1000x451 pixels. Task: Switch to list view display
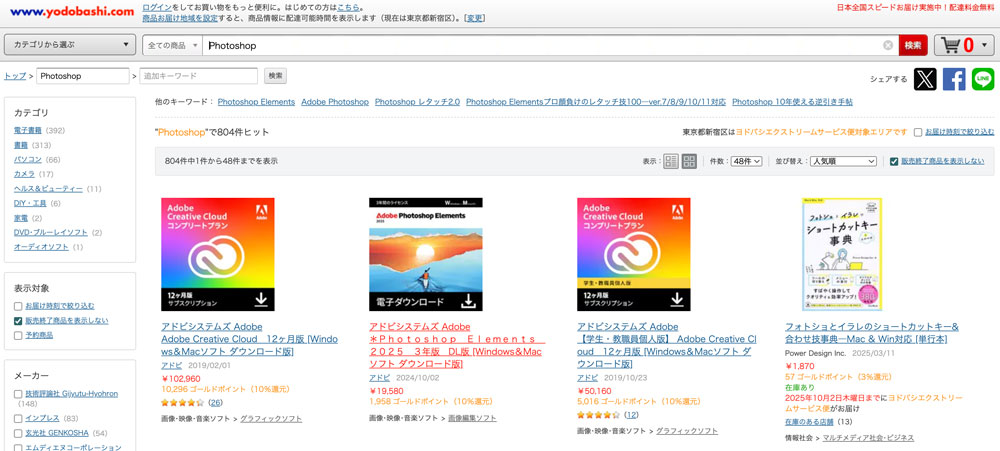point(671,161)
